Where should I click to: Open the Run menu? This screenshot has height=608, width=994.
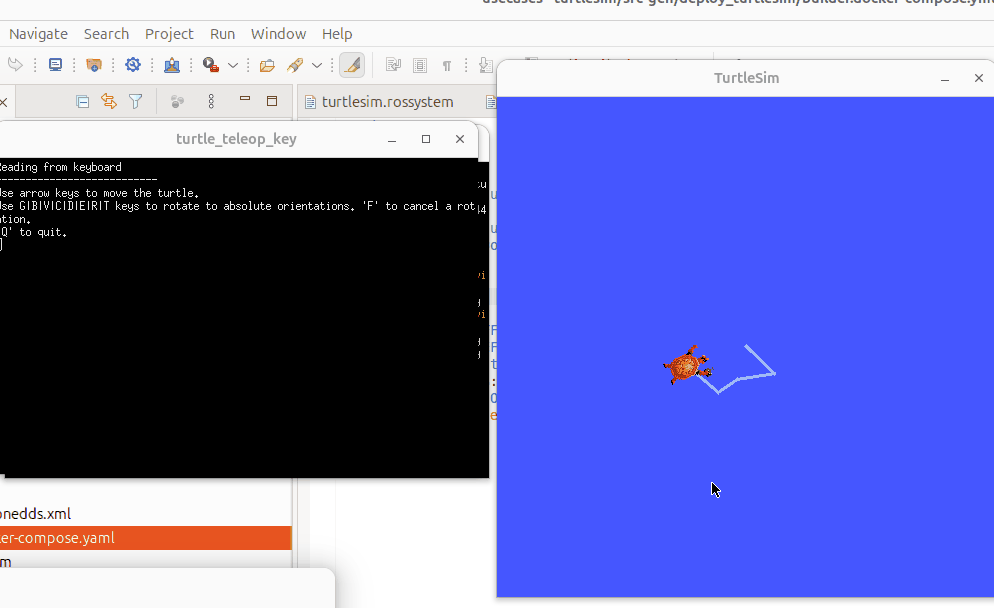coord(222,34)
